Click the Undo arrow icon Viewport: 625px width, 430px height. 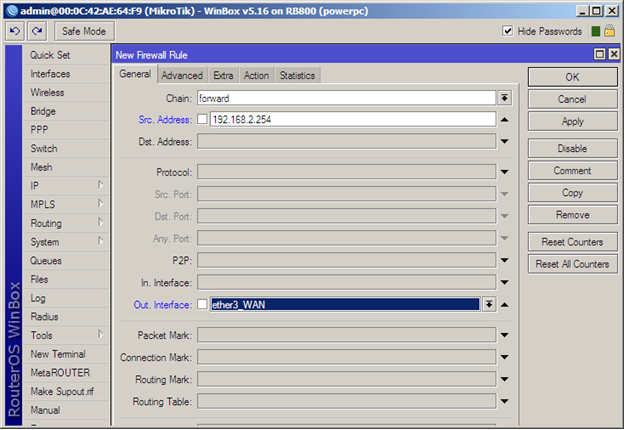coord(15,31)
